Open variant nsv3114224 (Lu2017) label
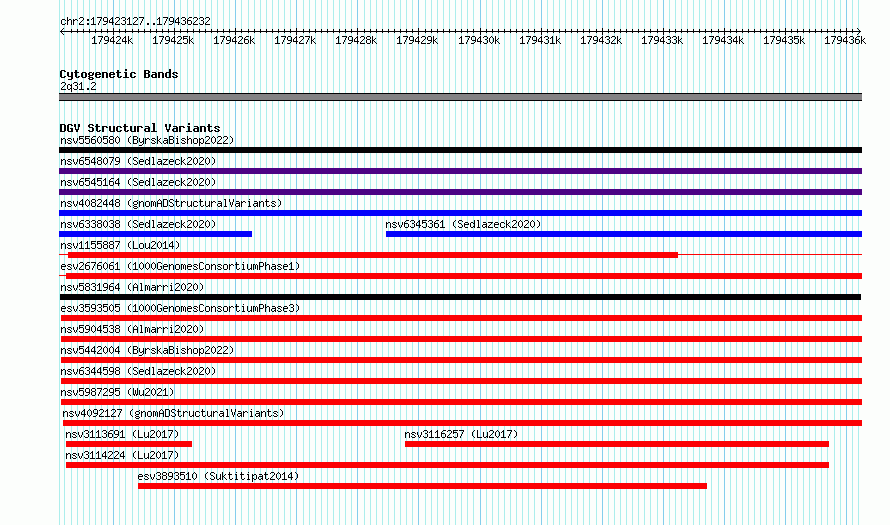 point(122,455)
